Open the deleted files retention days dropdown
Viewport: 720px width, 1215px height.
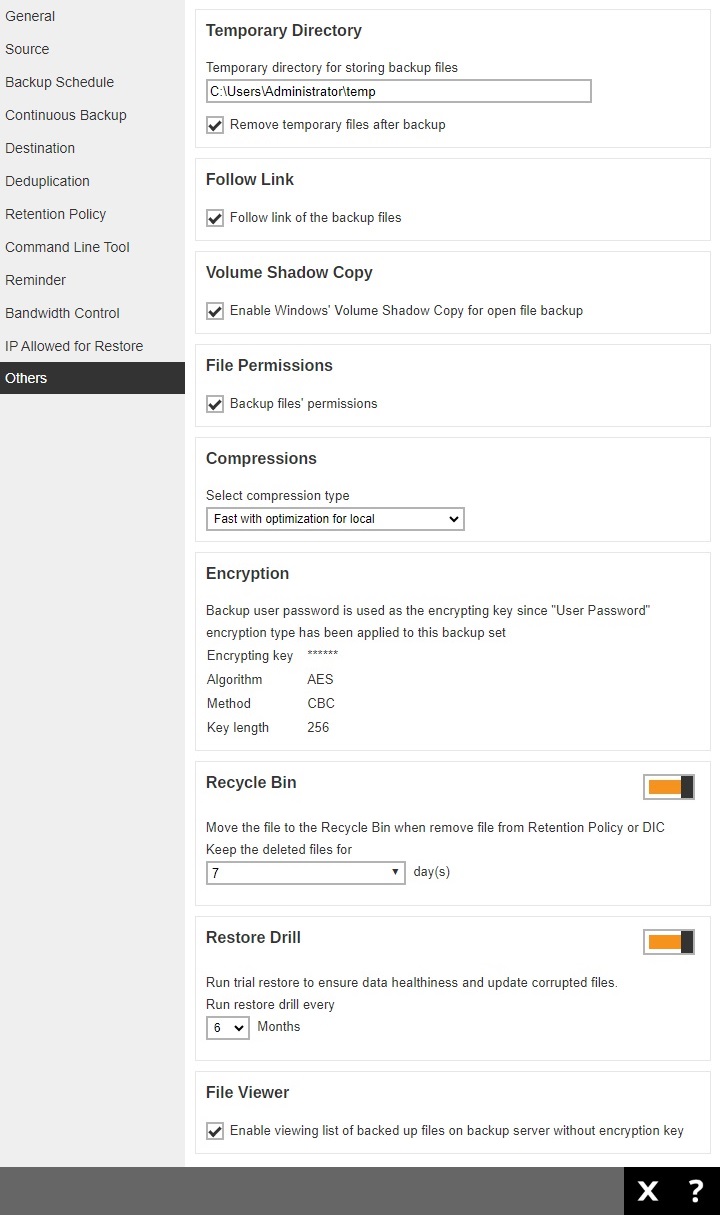[305, 871]
